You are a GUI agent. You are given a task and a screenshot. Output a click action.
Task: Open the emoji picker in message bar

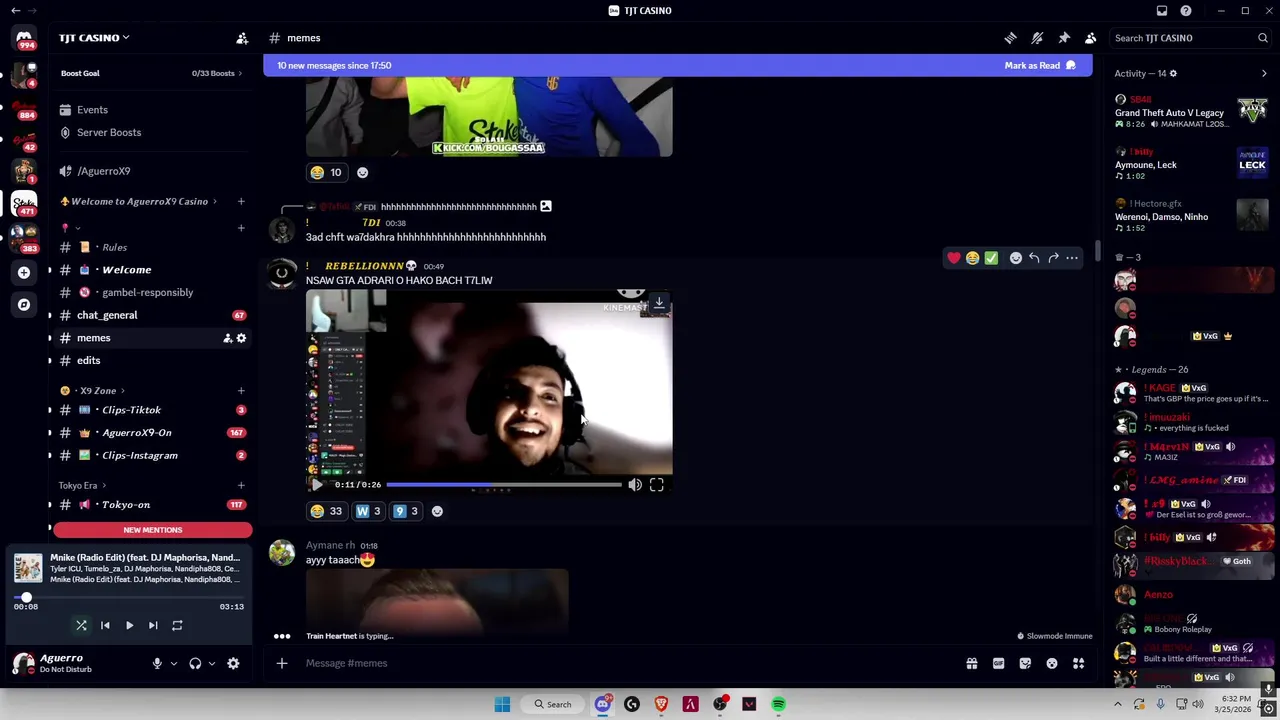point(1052,663)
